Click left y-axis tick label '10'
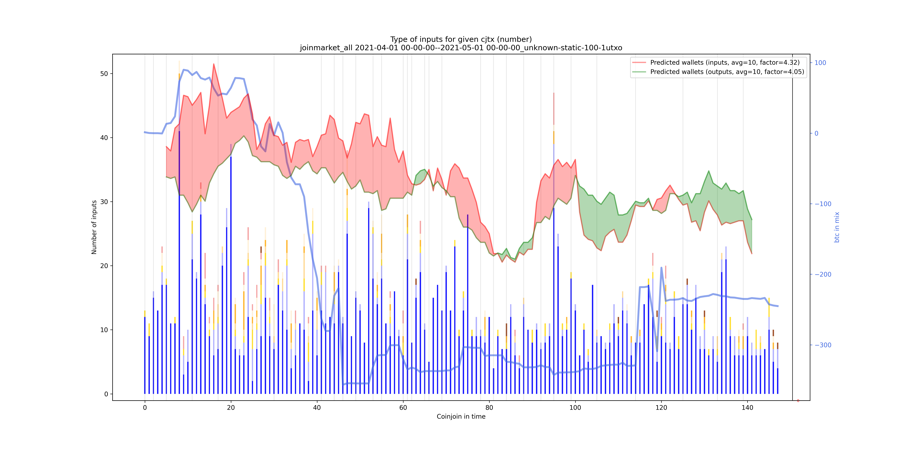Screen dimensions: 900x450 (104, 330)
